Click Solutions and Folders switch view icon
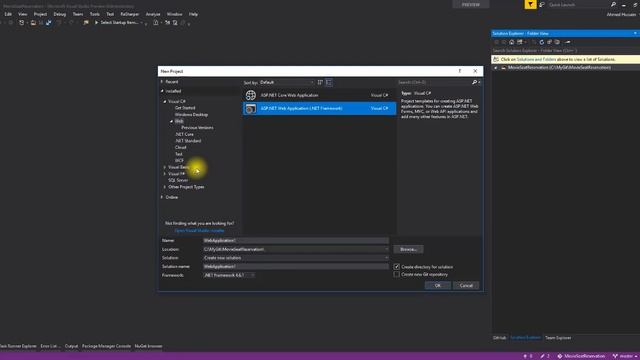 click(x=520, y=42)
